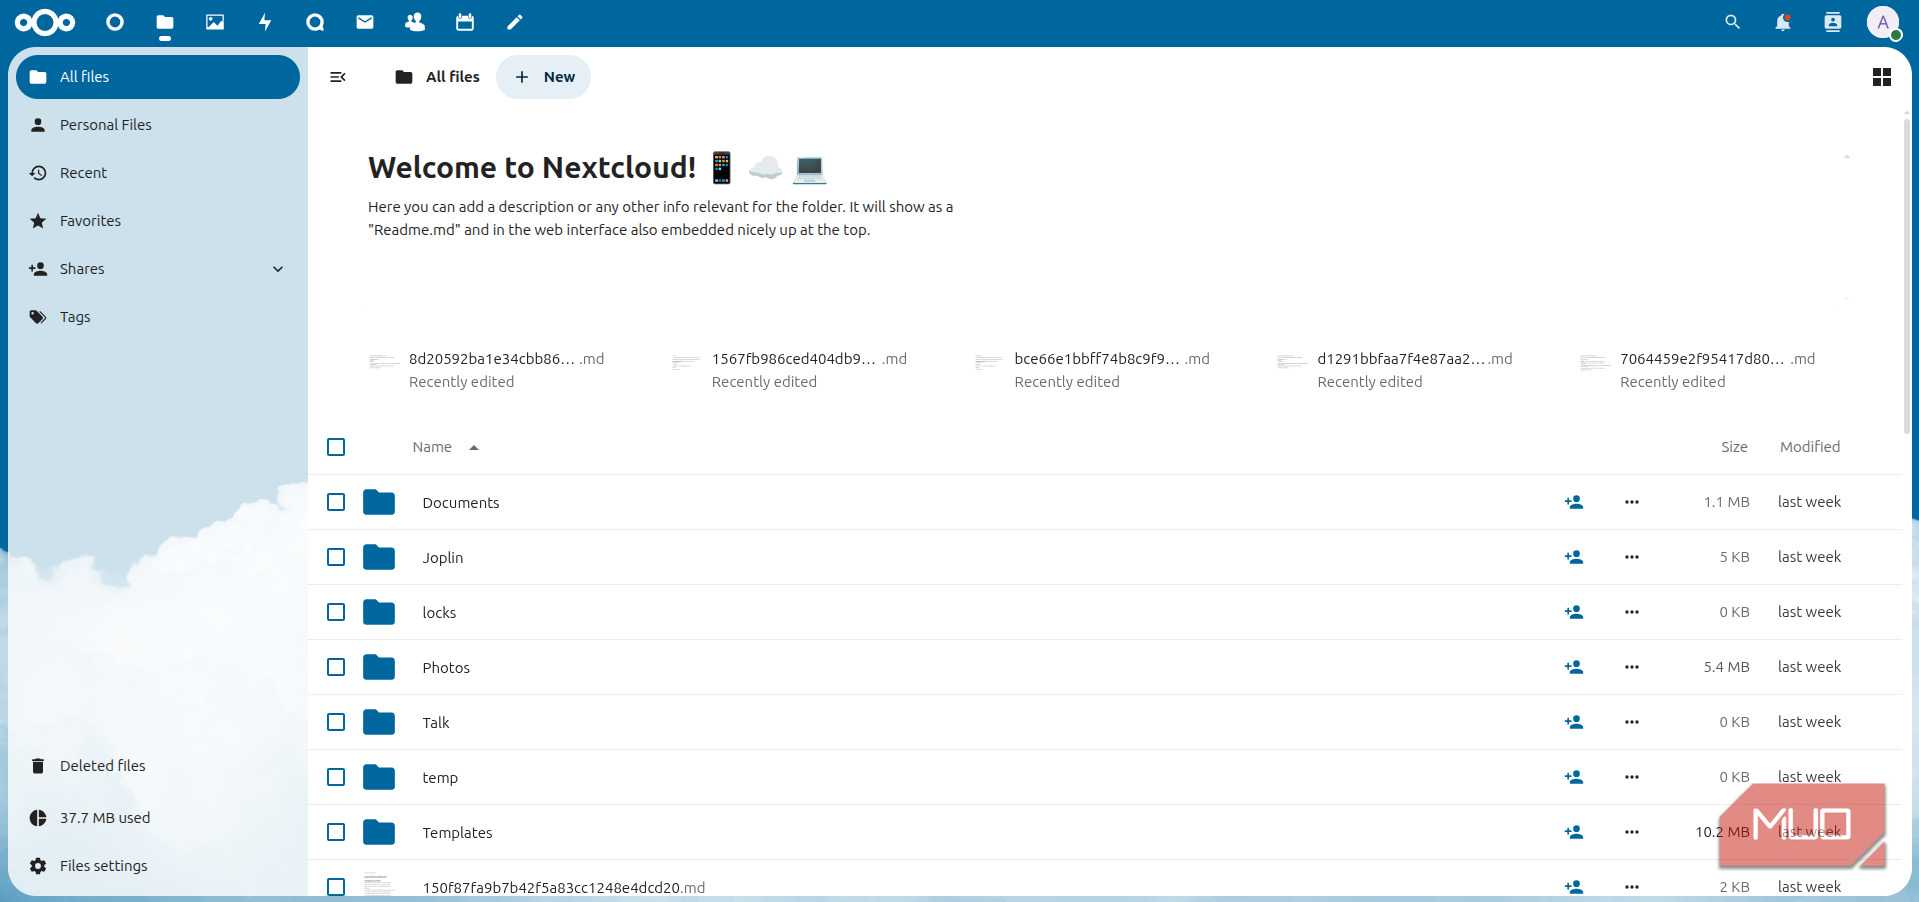Open Favorites view

[158, 221]
